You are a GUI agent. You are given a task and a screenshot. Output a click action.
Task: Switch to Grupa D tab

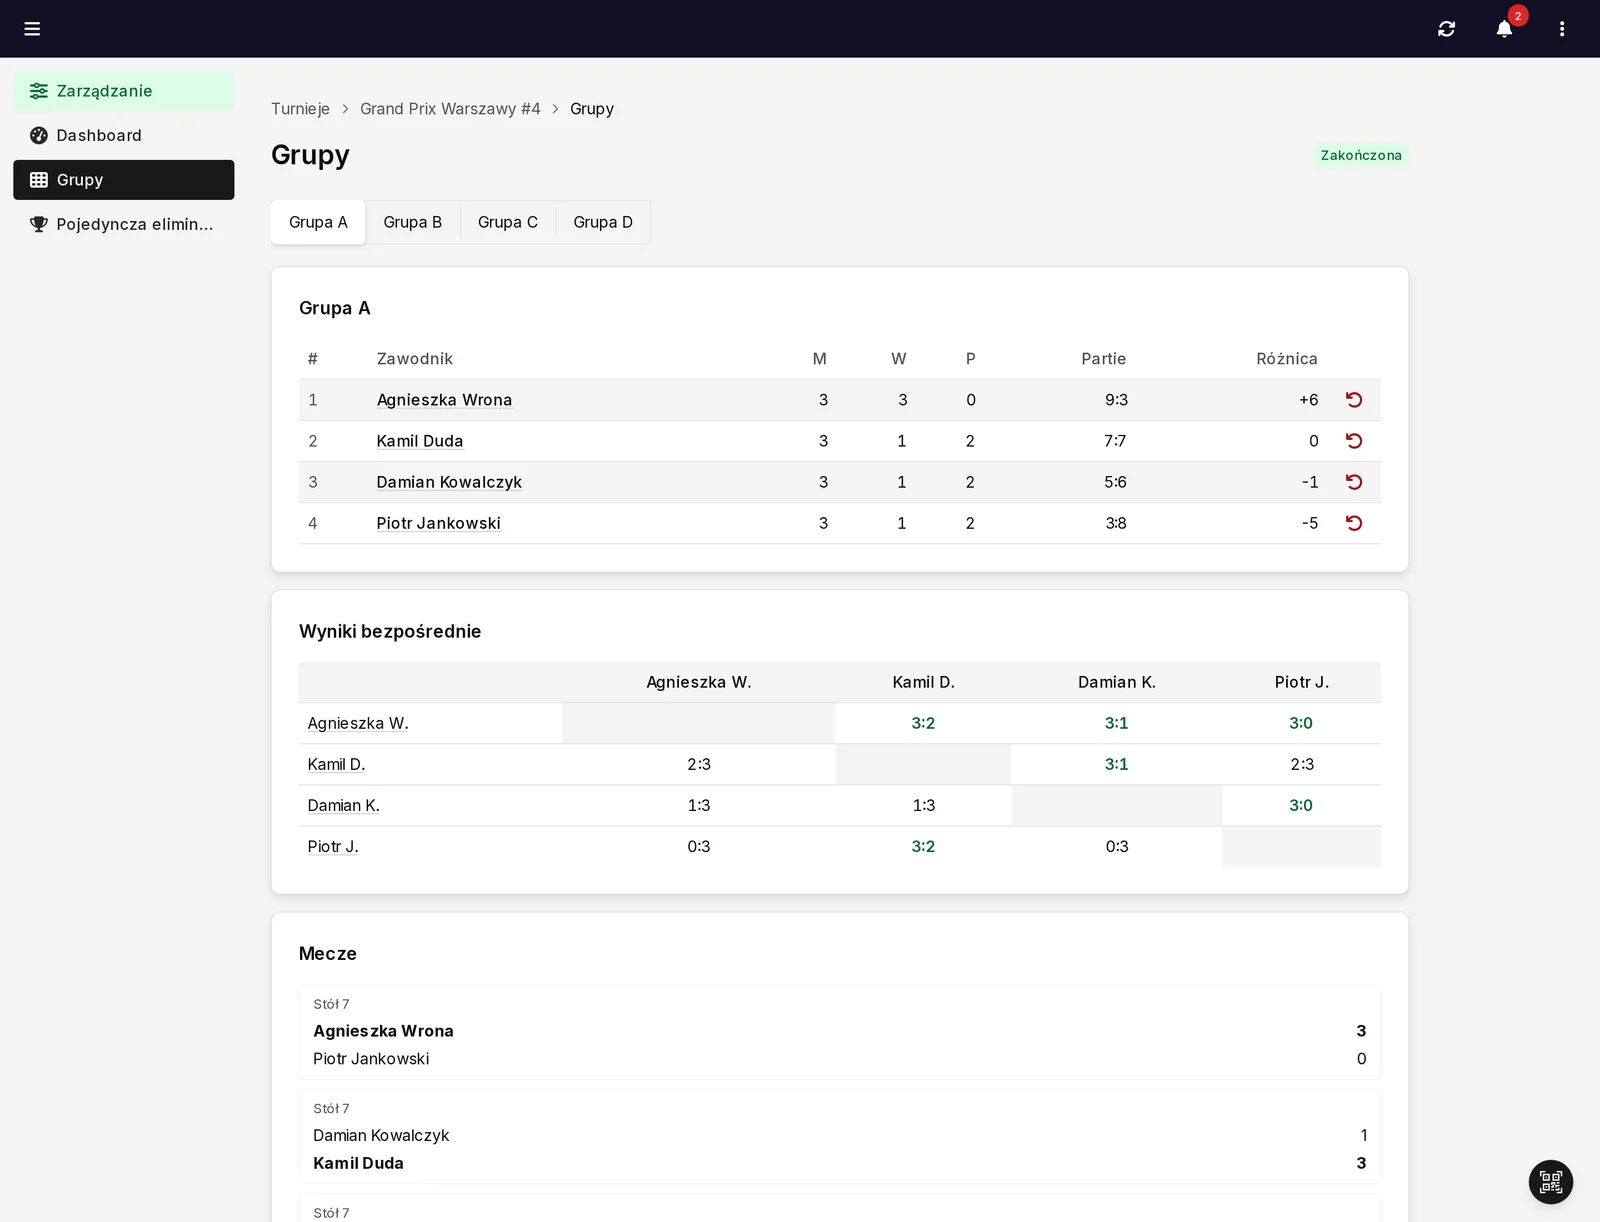coord(603,222)
